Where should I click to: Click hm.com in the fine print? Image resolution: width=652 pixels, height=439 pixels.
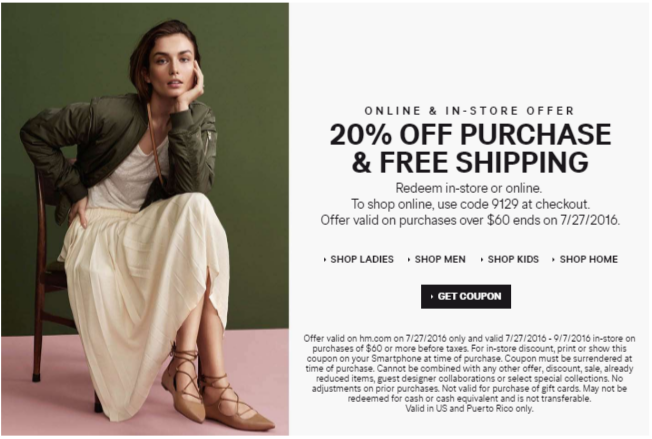pyautogui.click(x=375, y=338)
